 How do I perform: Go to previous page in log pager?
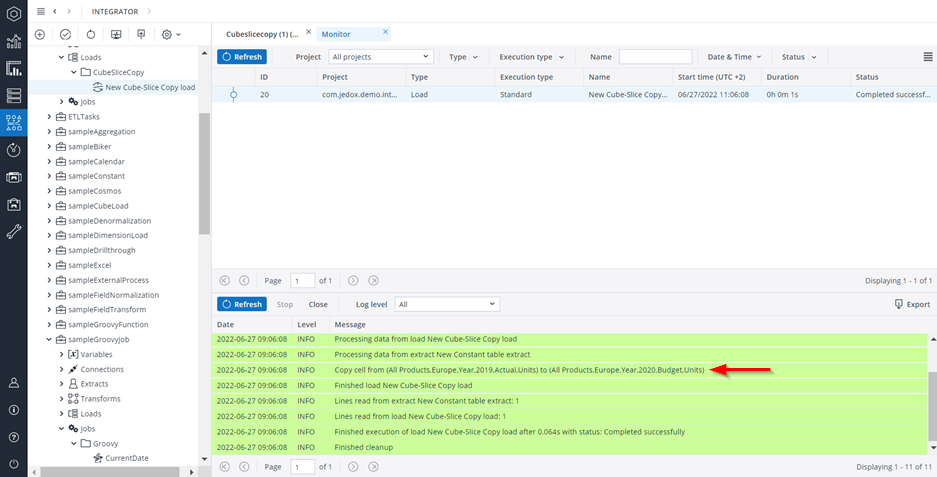[x=244, y=466]
